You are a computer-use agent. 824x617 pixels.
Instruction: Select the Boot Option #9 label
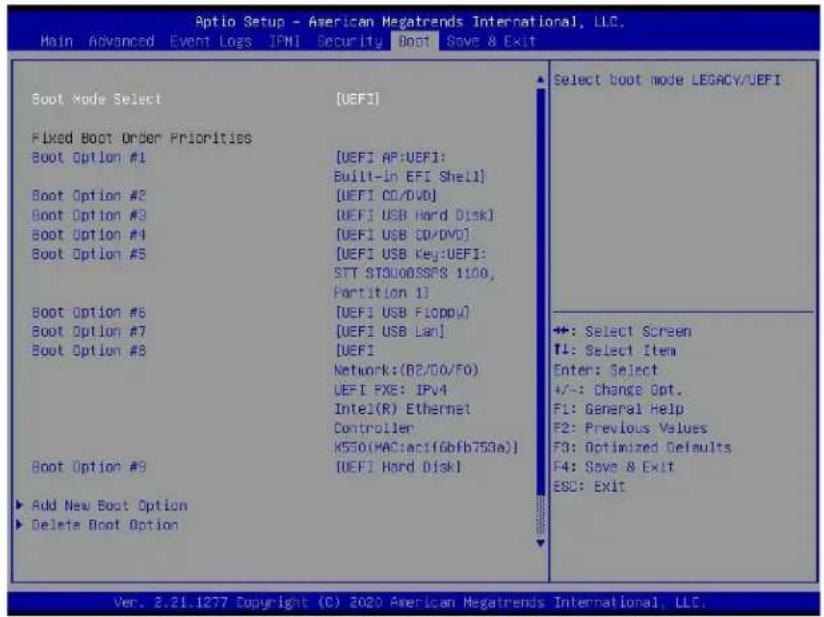point(88,467)
